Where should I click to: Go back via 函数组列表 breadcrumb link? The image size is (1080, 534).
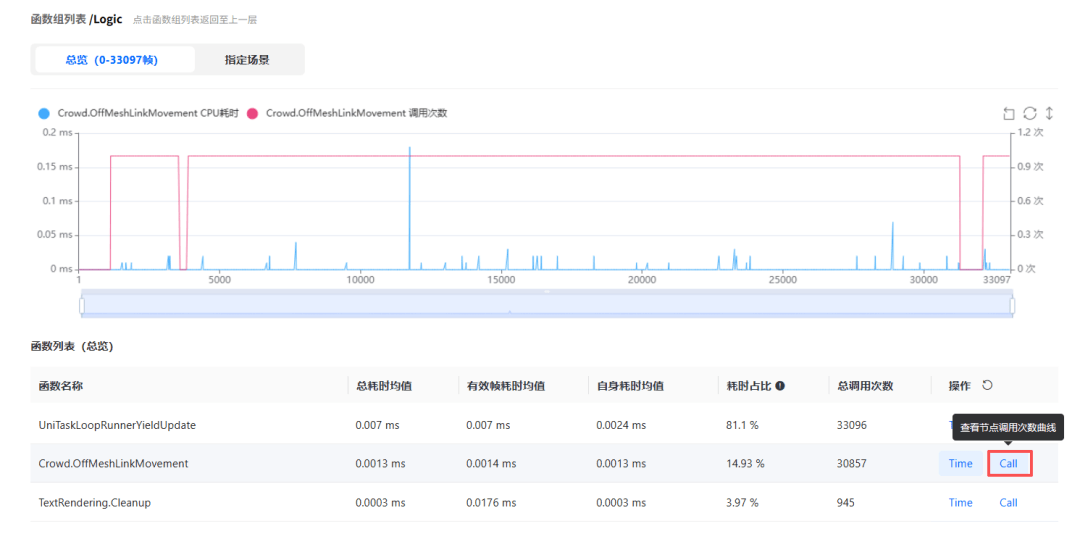pyautogui.click(x=59, y=20)
